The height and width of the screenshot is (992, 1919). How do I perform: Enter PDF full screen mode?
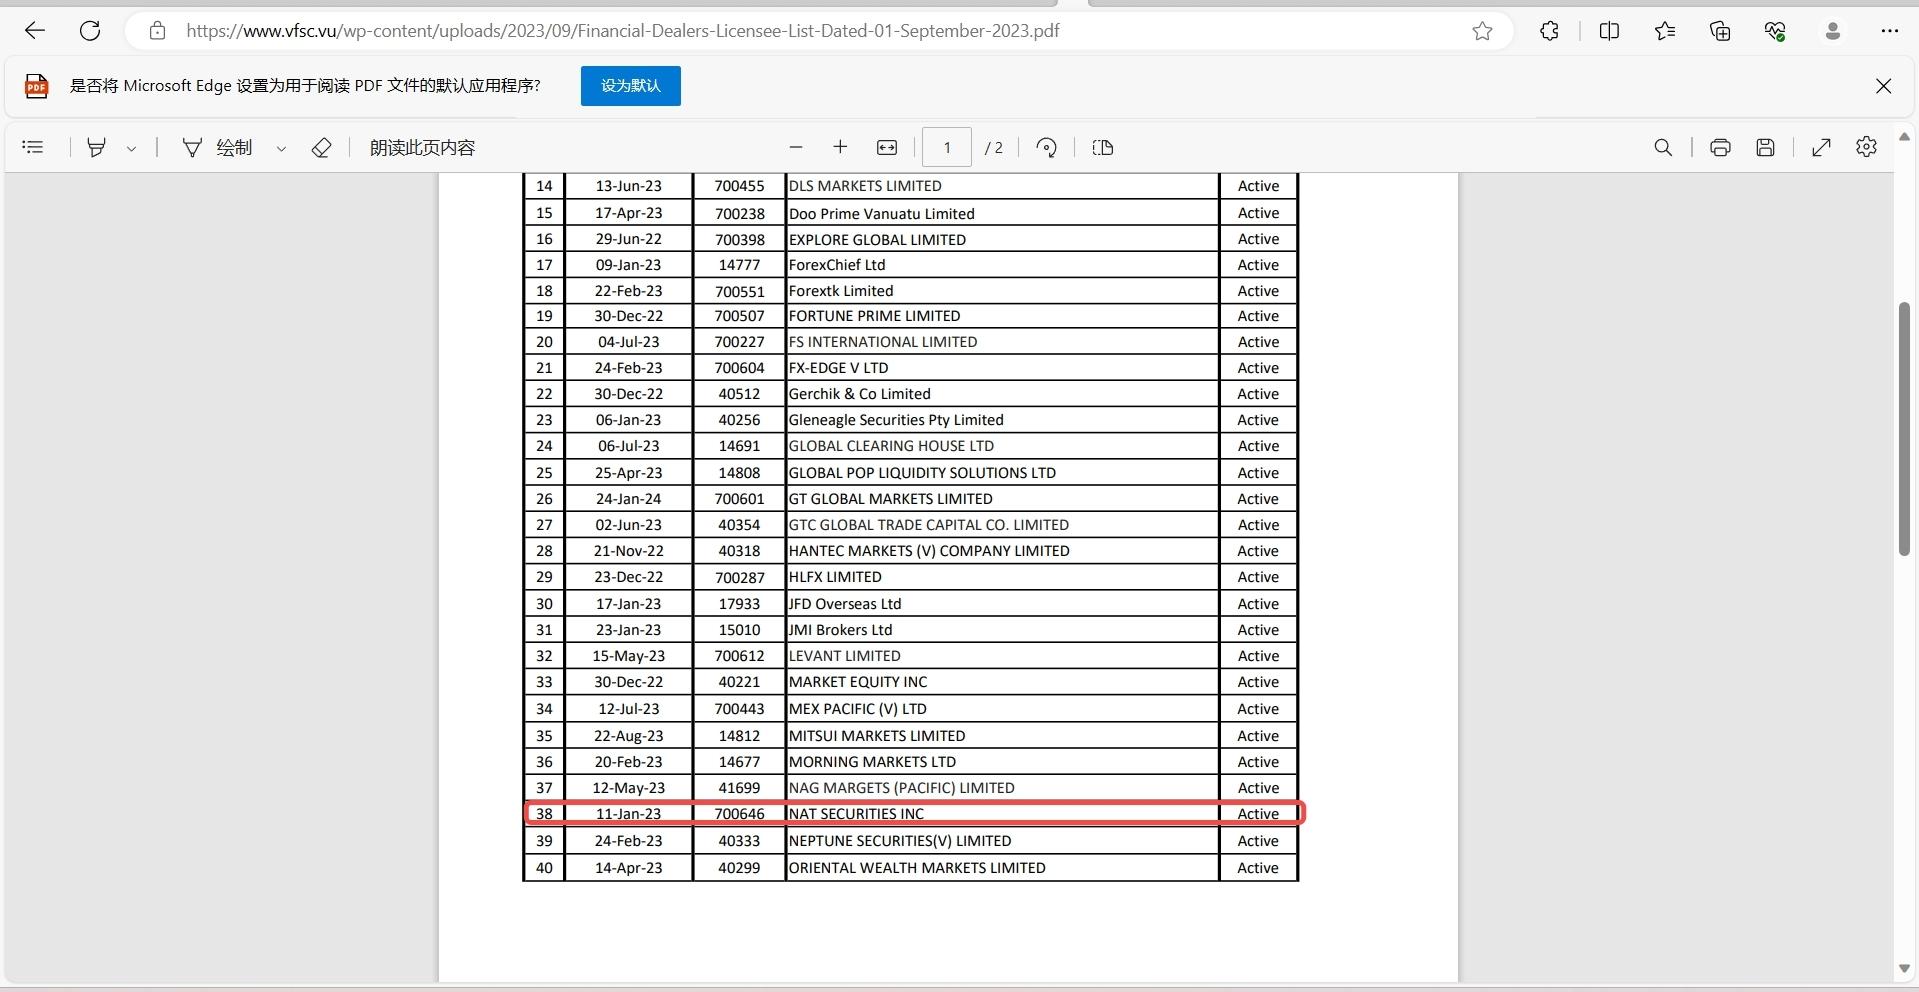[1821, 147]
